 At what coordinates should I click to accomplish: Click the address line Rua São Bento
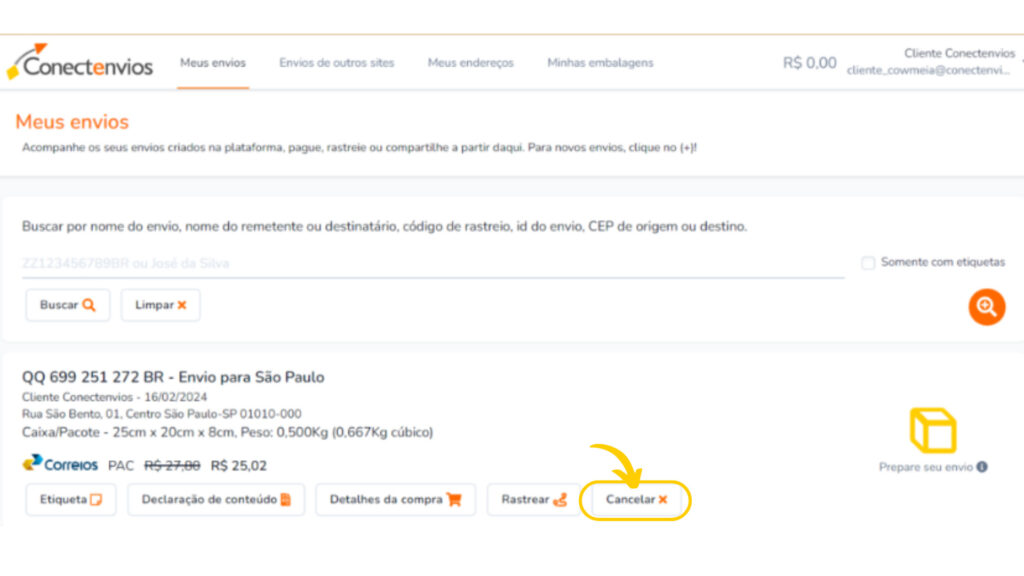tap(162, 414)
